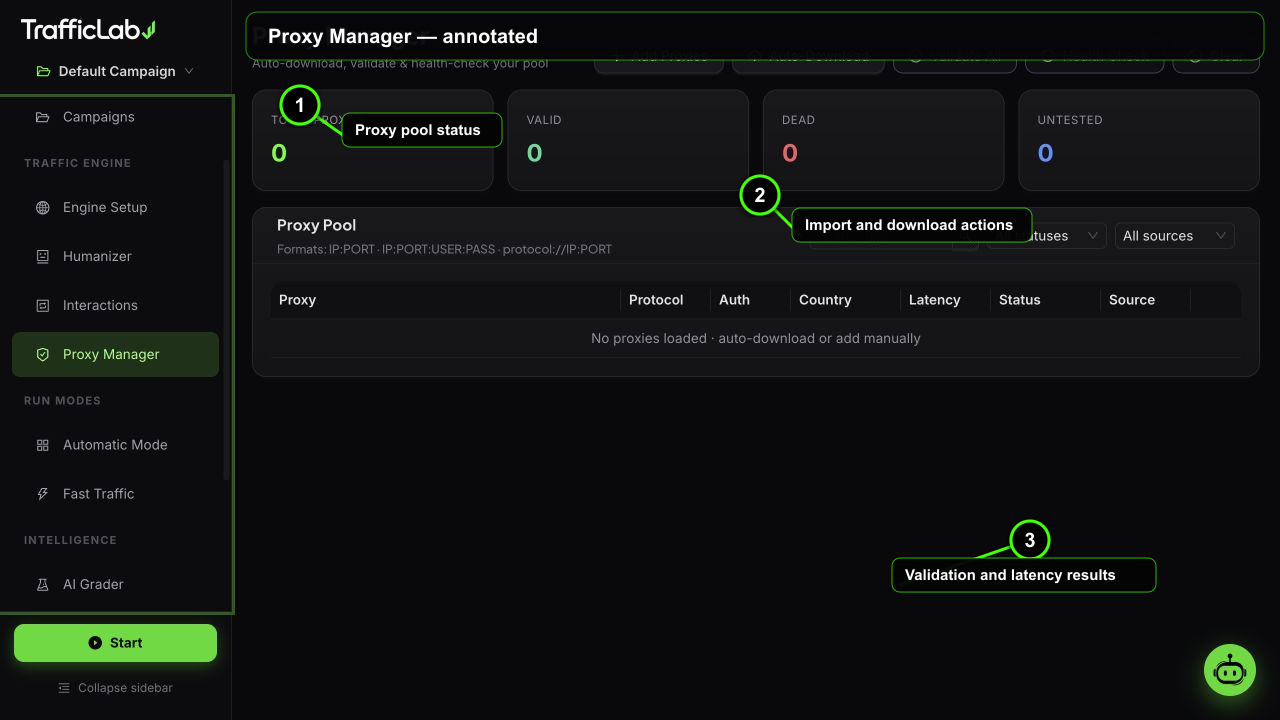1280x720 pixels.
Task: Click the "No proxies loaded" empty message
Action: pyautogui.click(x=755, y=339)
